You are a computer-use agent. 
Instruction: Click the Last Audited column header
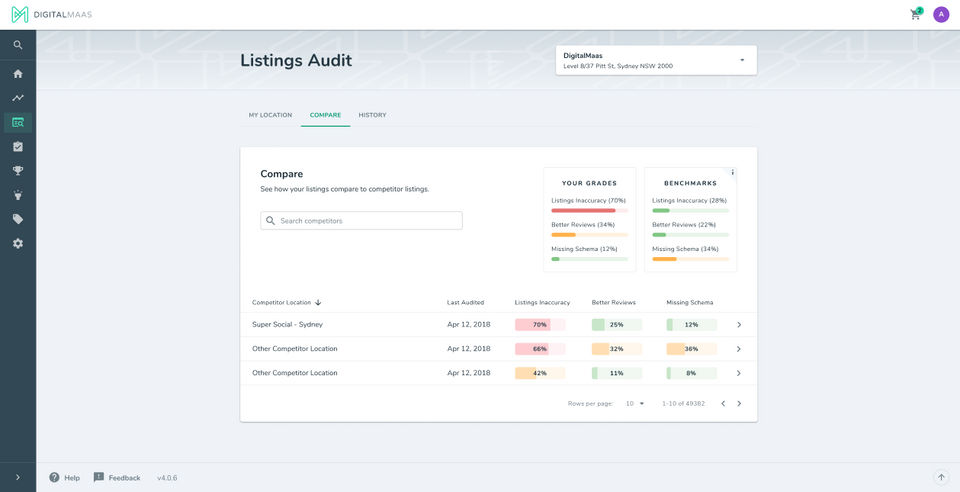pos(465,302)
